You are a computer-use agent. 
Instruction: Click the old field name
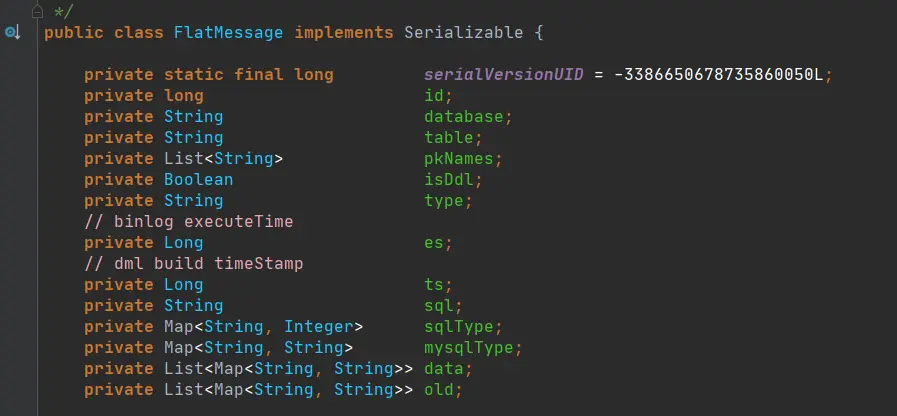(x=439, y=390)
